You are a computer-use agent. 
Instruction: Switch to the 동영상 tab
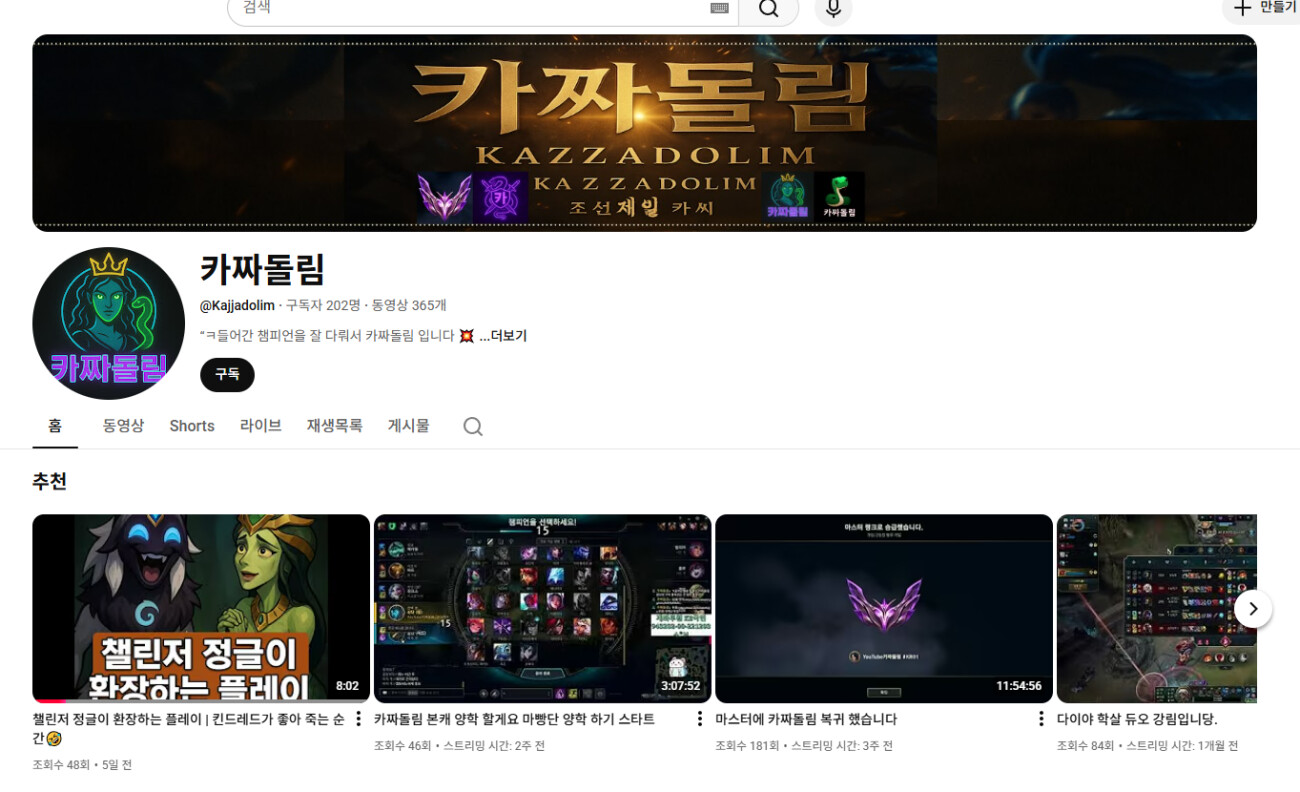(x=123, y=426)
